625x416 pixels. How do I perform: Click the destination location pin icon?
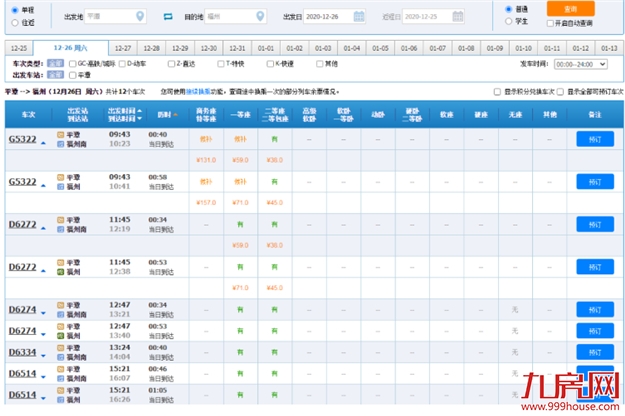point(260,16)
